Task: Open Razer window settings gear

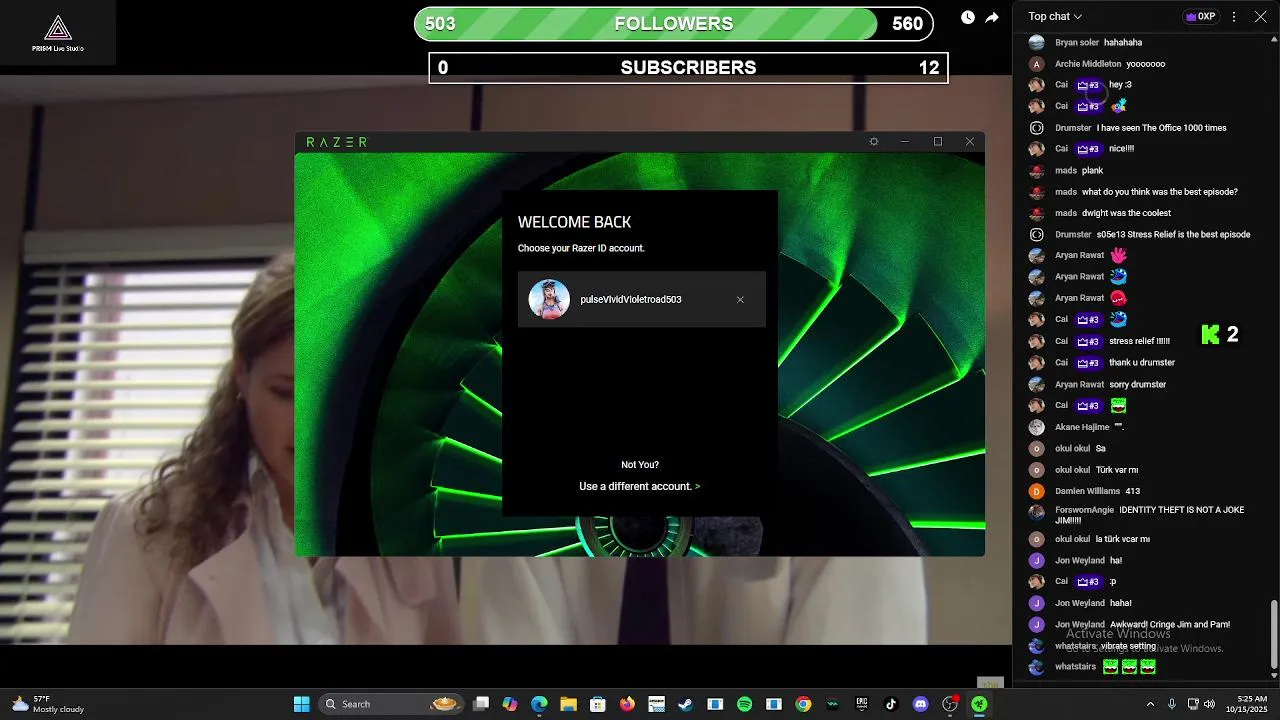Action: click(x=874, y=142)
